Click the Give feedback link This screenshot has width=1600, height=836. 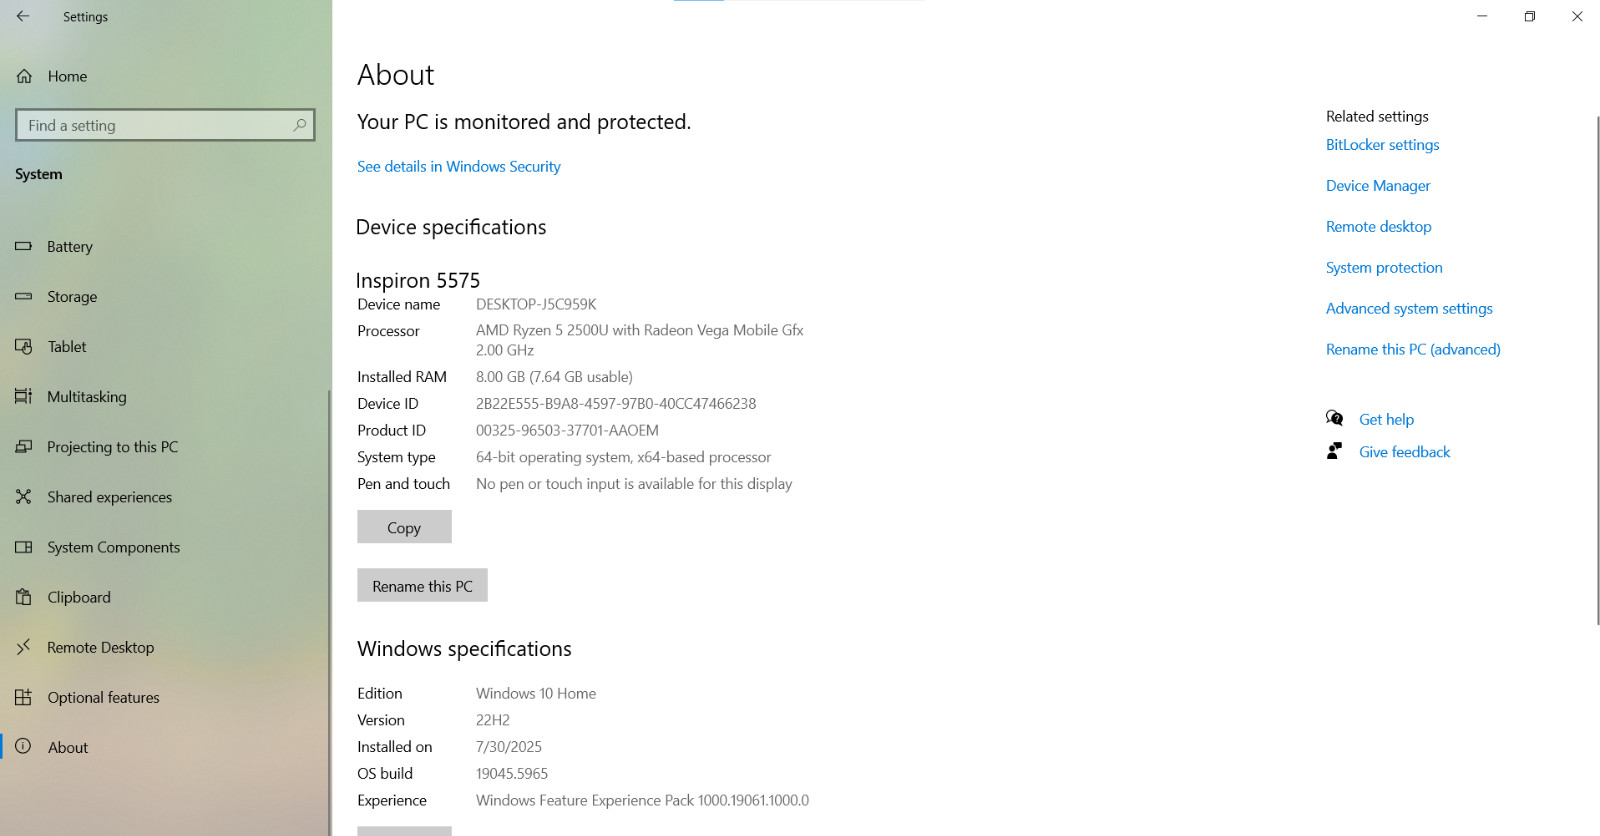coord(1404,452)
